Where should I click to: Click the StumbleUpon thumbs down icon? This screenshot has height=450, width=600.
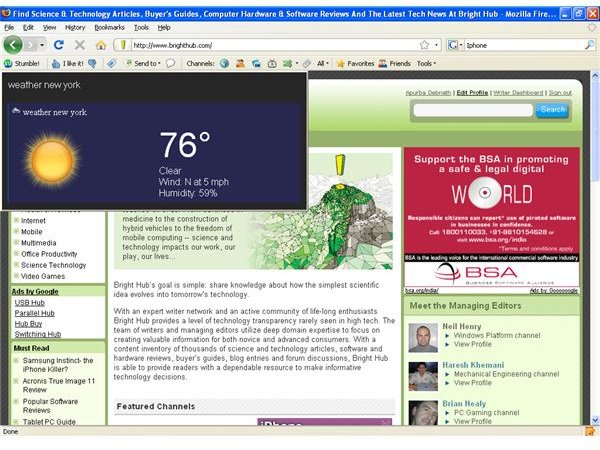coord(92,64)
